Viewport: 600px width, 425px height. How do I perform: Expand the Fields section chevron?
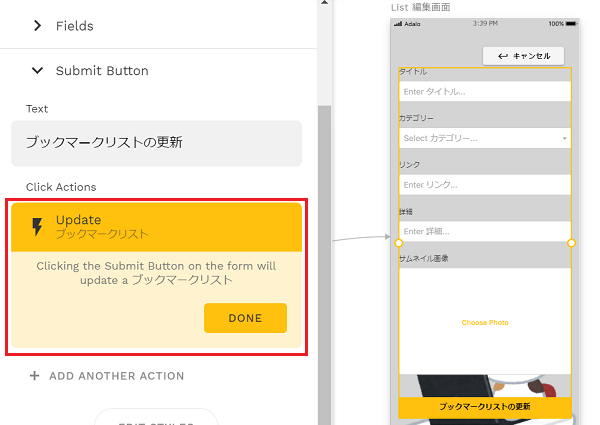[37, 26]
